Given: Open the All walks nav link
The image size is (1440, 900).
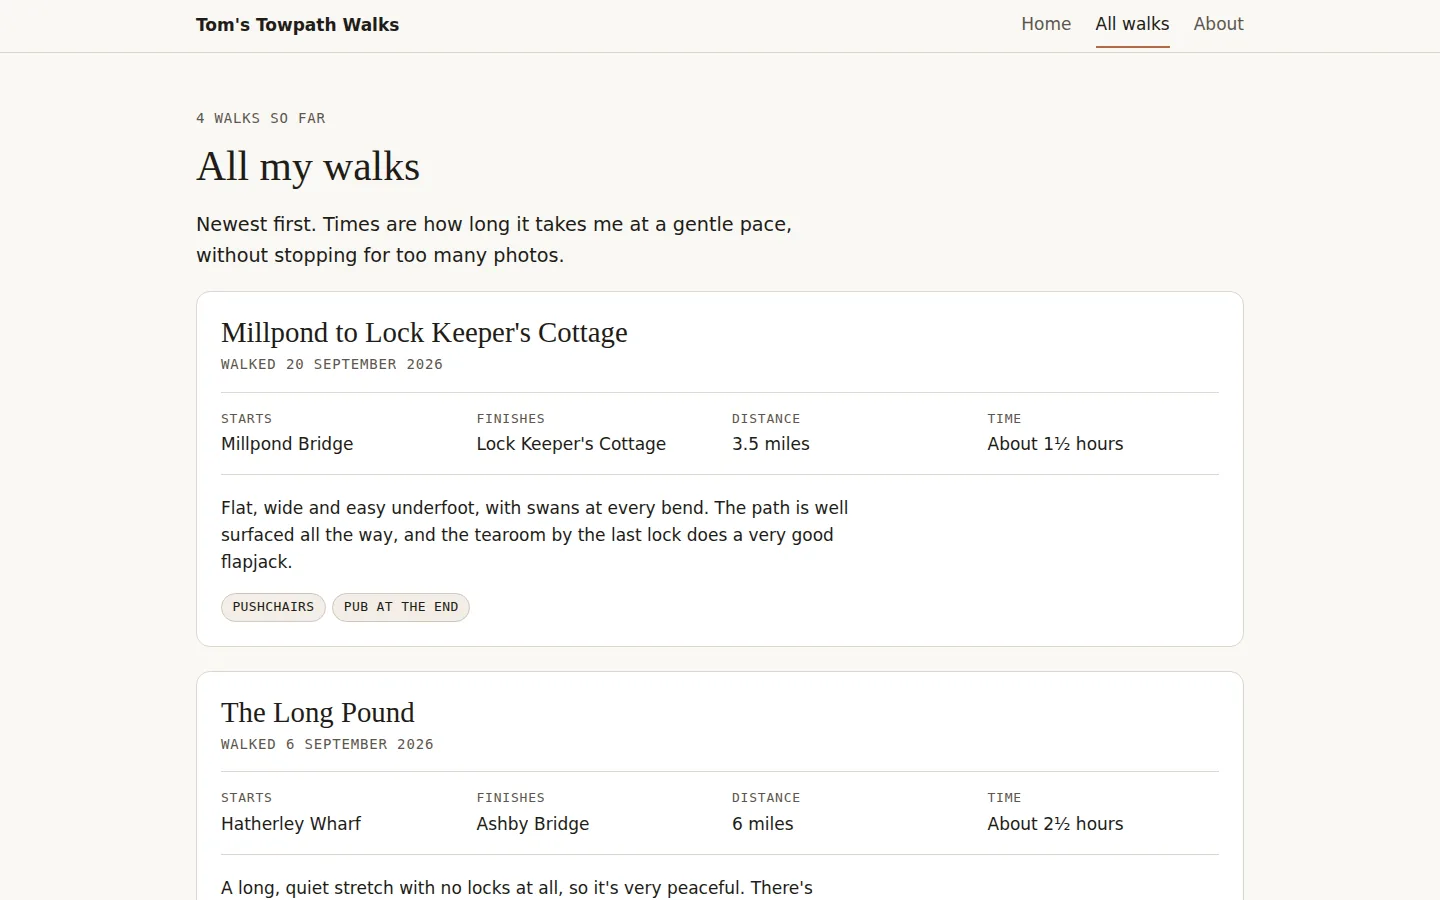Looking at the screenshot, I should click(x=1132, y=24).
